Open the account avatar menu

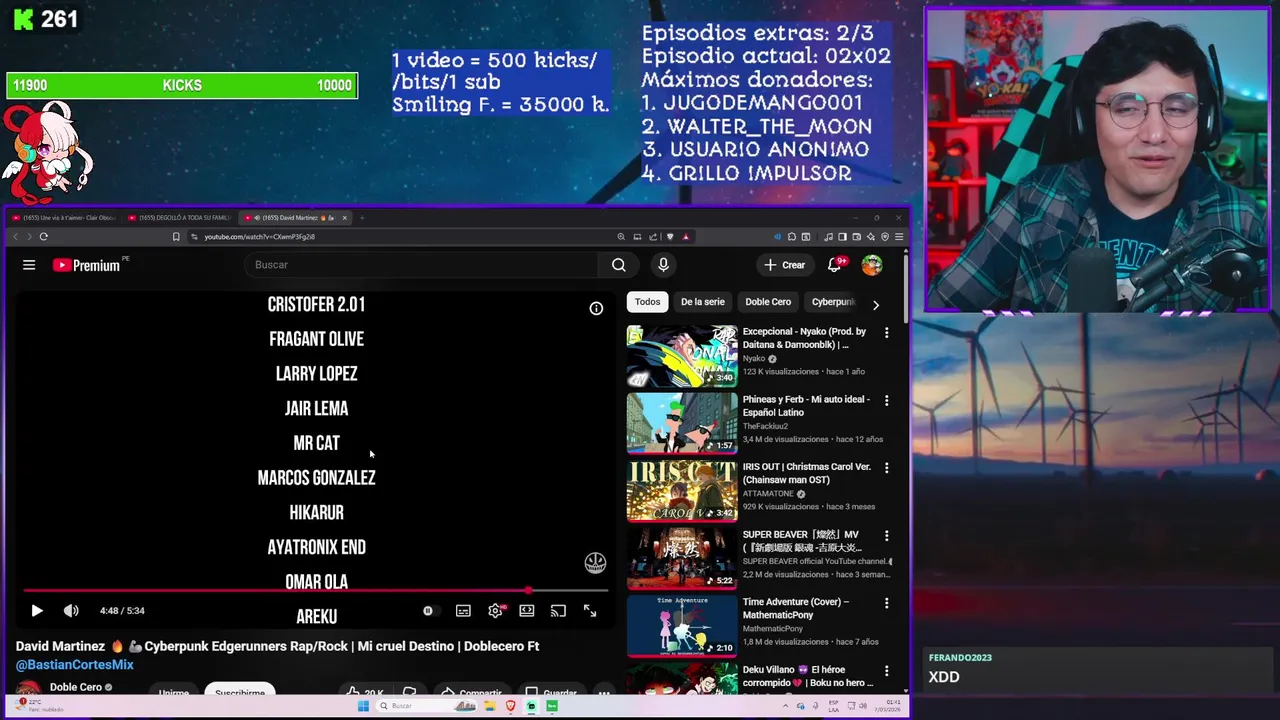point(872,265)
